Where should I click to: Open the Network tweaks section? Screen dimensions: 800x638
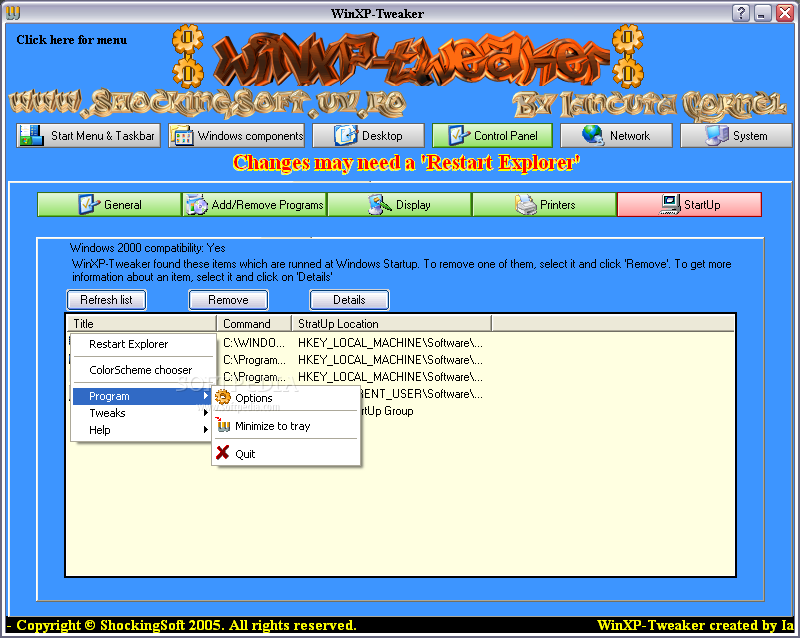[616, 136]
